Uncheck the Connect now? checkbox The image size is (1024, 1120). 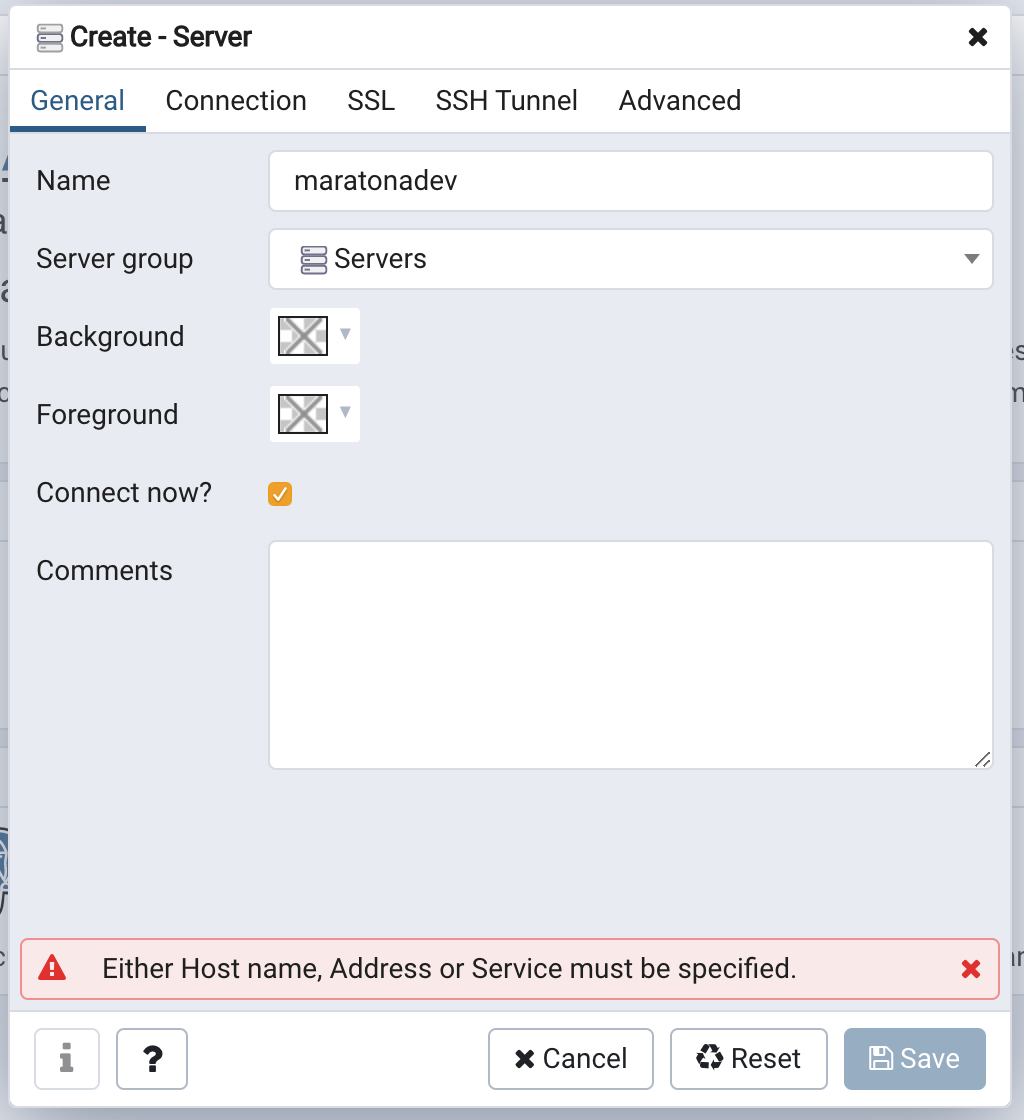pos(280,493)
